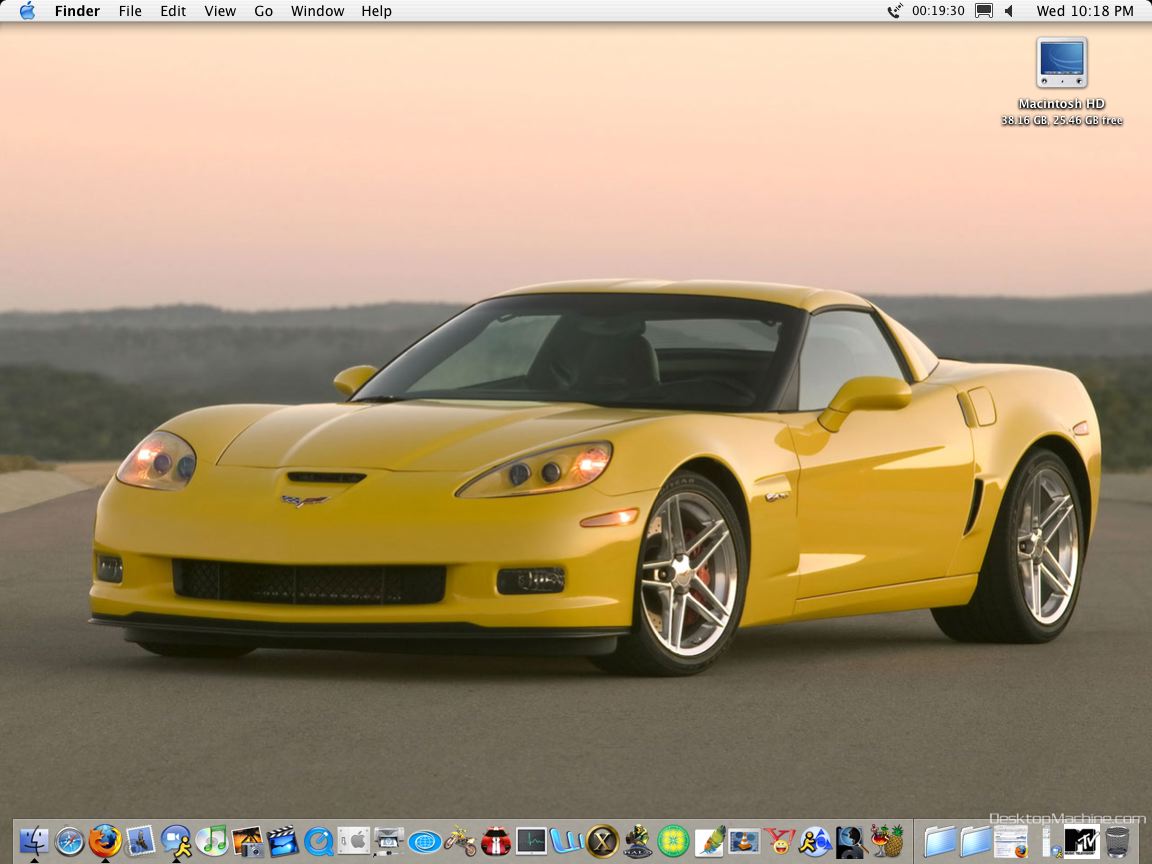Open the Displays menu bar icon
Screen dimensions: 1152x864
[984, 11]
